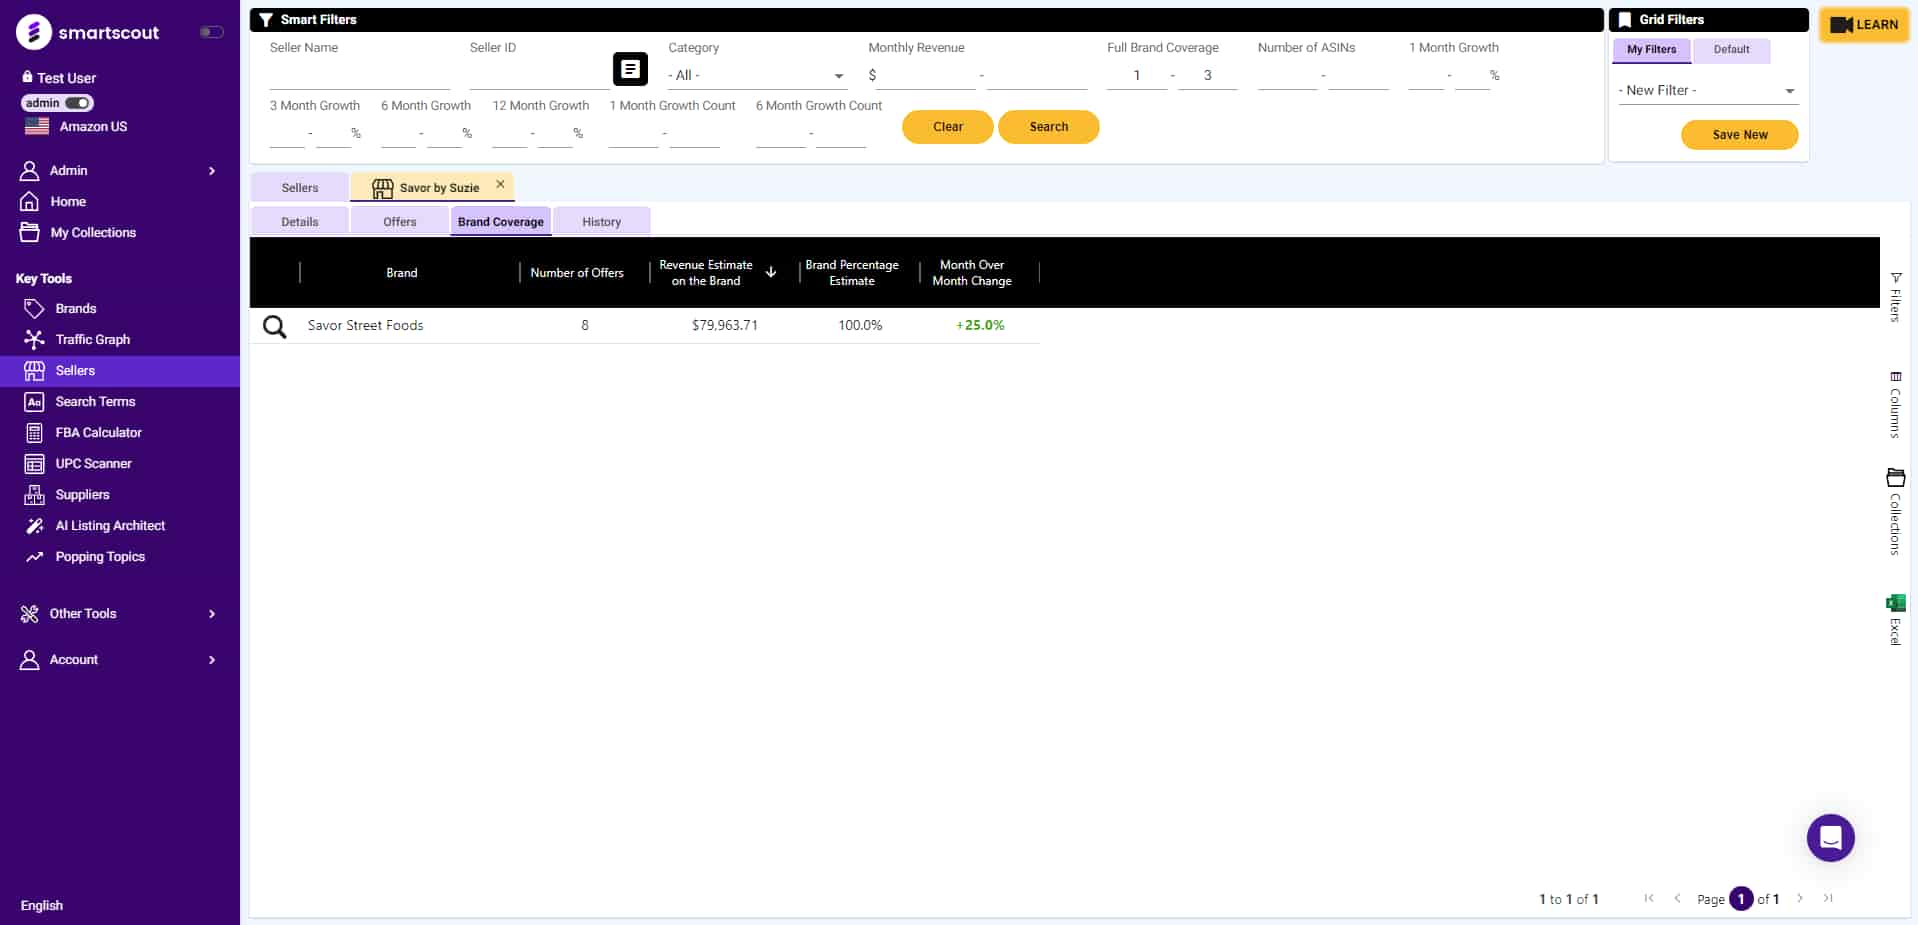Click the Other Tools icon

point(30,613)
